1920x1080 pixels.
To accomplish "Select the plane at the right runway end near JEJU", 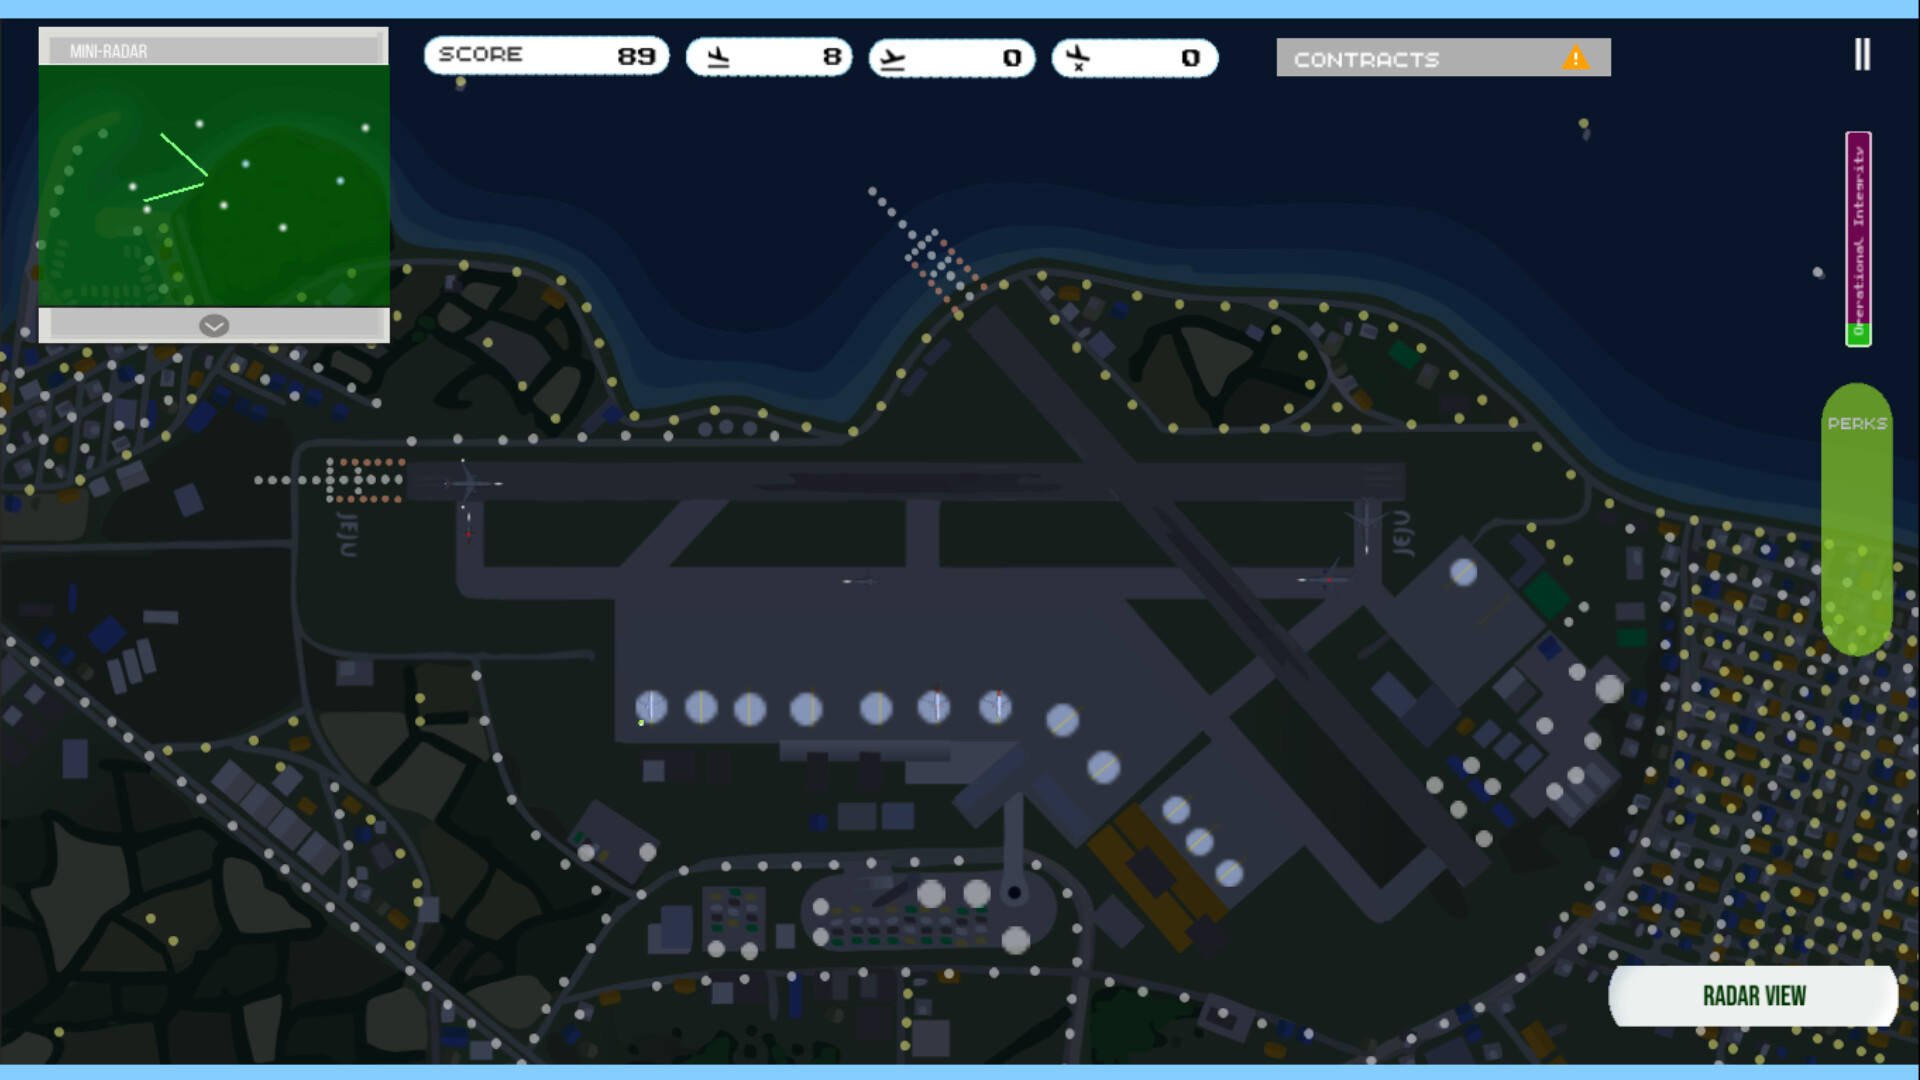I will tap(1366, 522).
